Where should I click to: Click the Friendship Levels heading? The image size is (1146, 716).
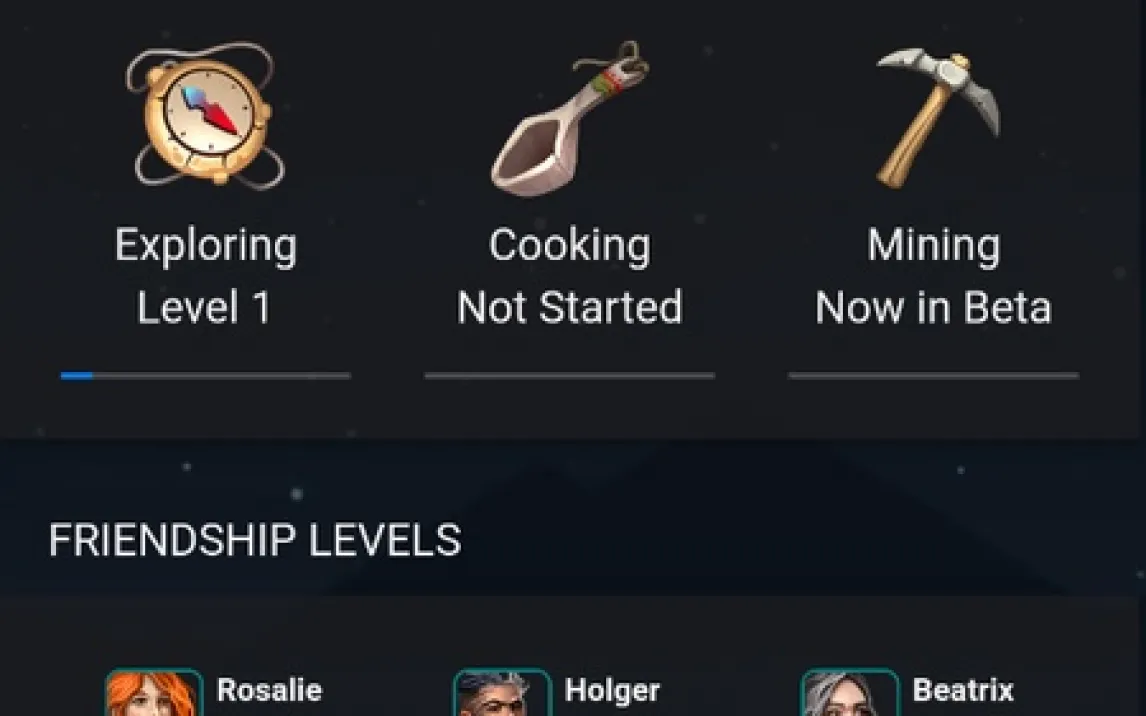click(255, 540)
